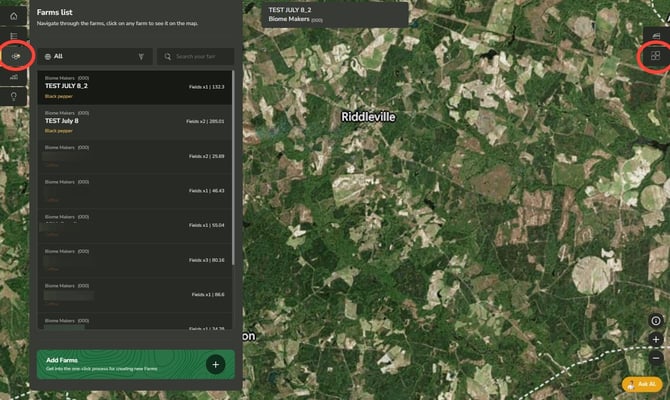Click Fields x2 | 205.01 value
The image size is (670, 400).
click(205, 122)
